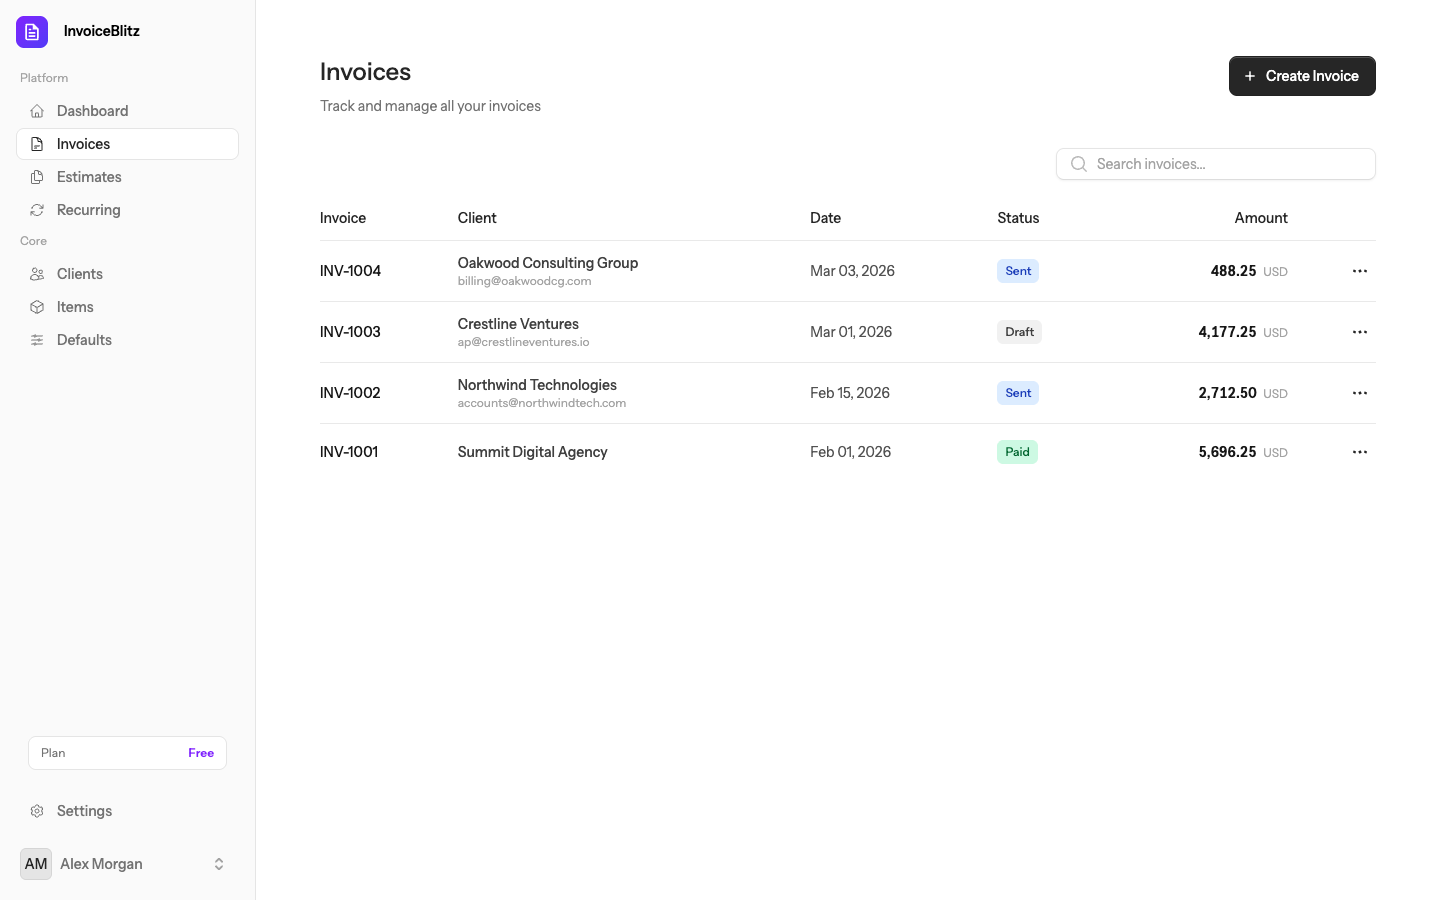Open the Estimates section
Screen dimensions: 1440x900
click(x=89, y=176)
